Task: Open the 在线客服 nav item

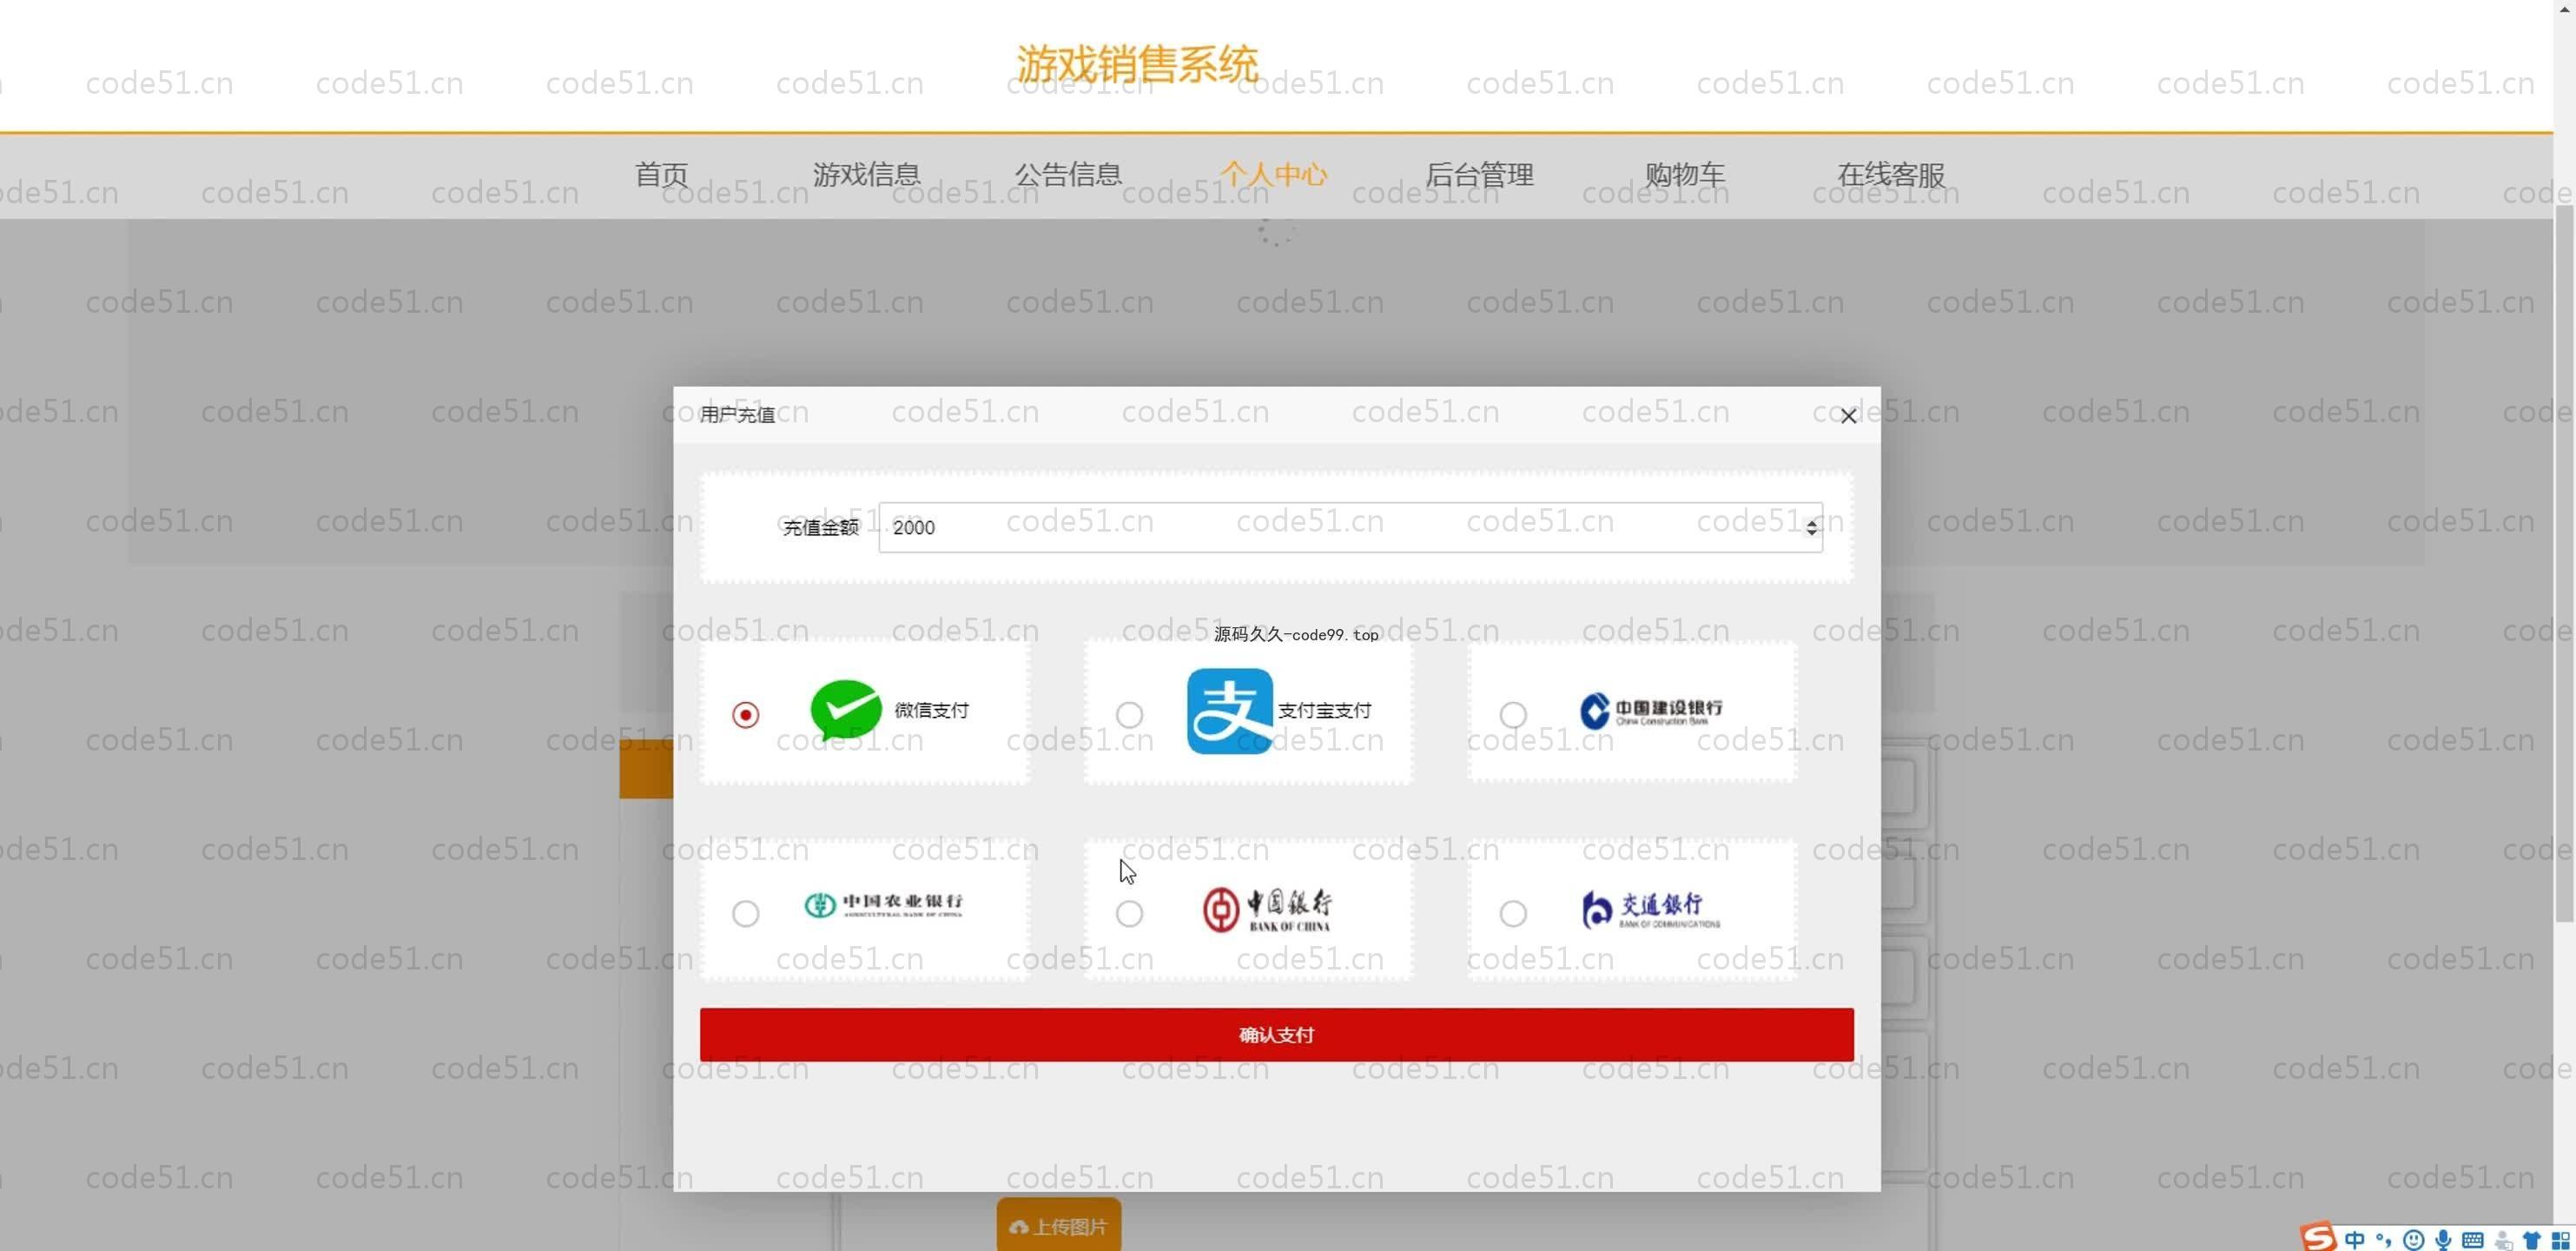Action: click(1891, 175)
